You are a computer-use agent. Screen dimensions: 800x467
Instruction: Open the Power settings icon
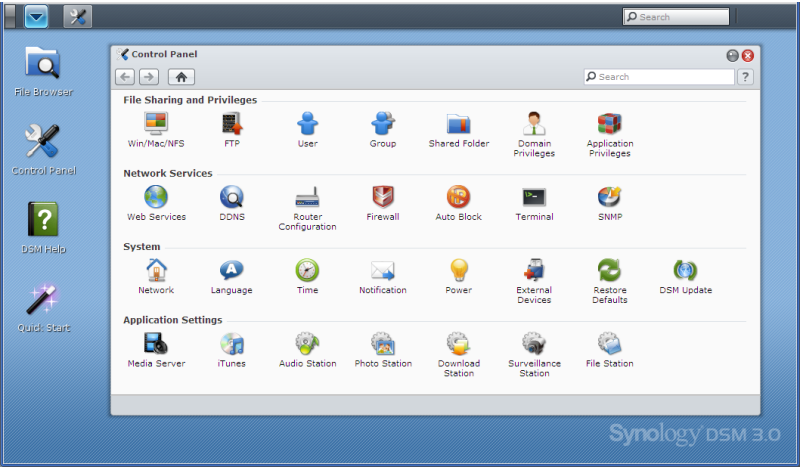[x=459, y=270]
